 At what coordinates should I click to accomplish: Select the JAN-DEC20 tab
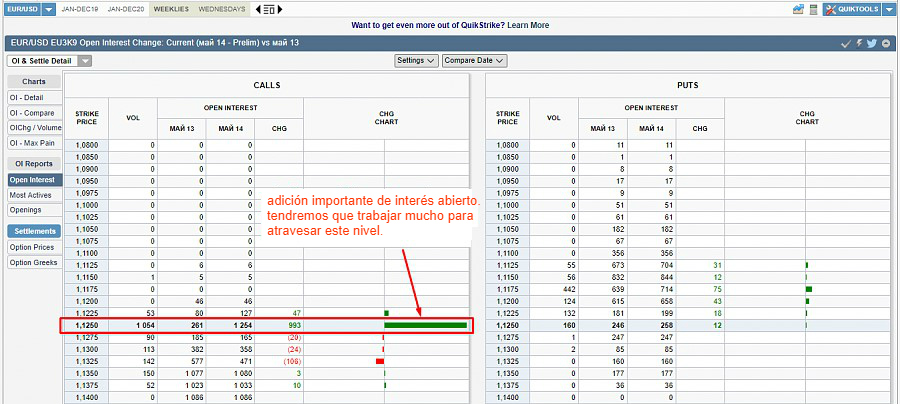(x=125, y=9)
